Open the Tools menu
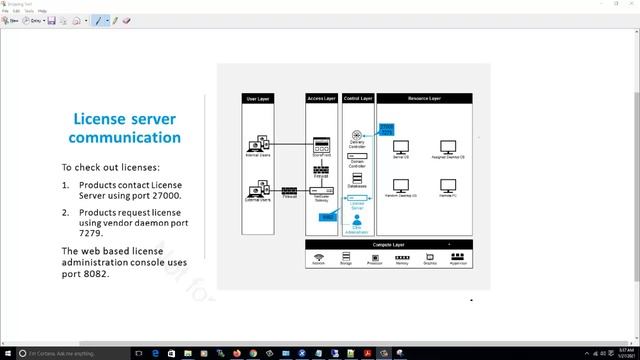 [x=29, y=11]
